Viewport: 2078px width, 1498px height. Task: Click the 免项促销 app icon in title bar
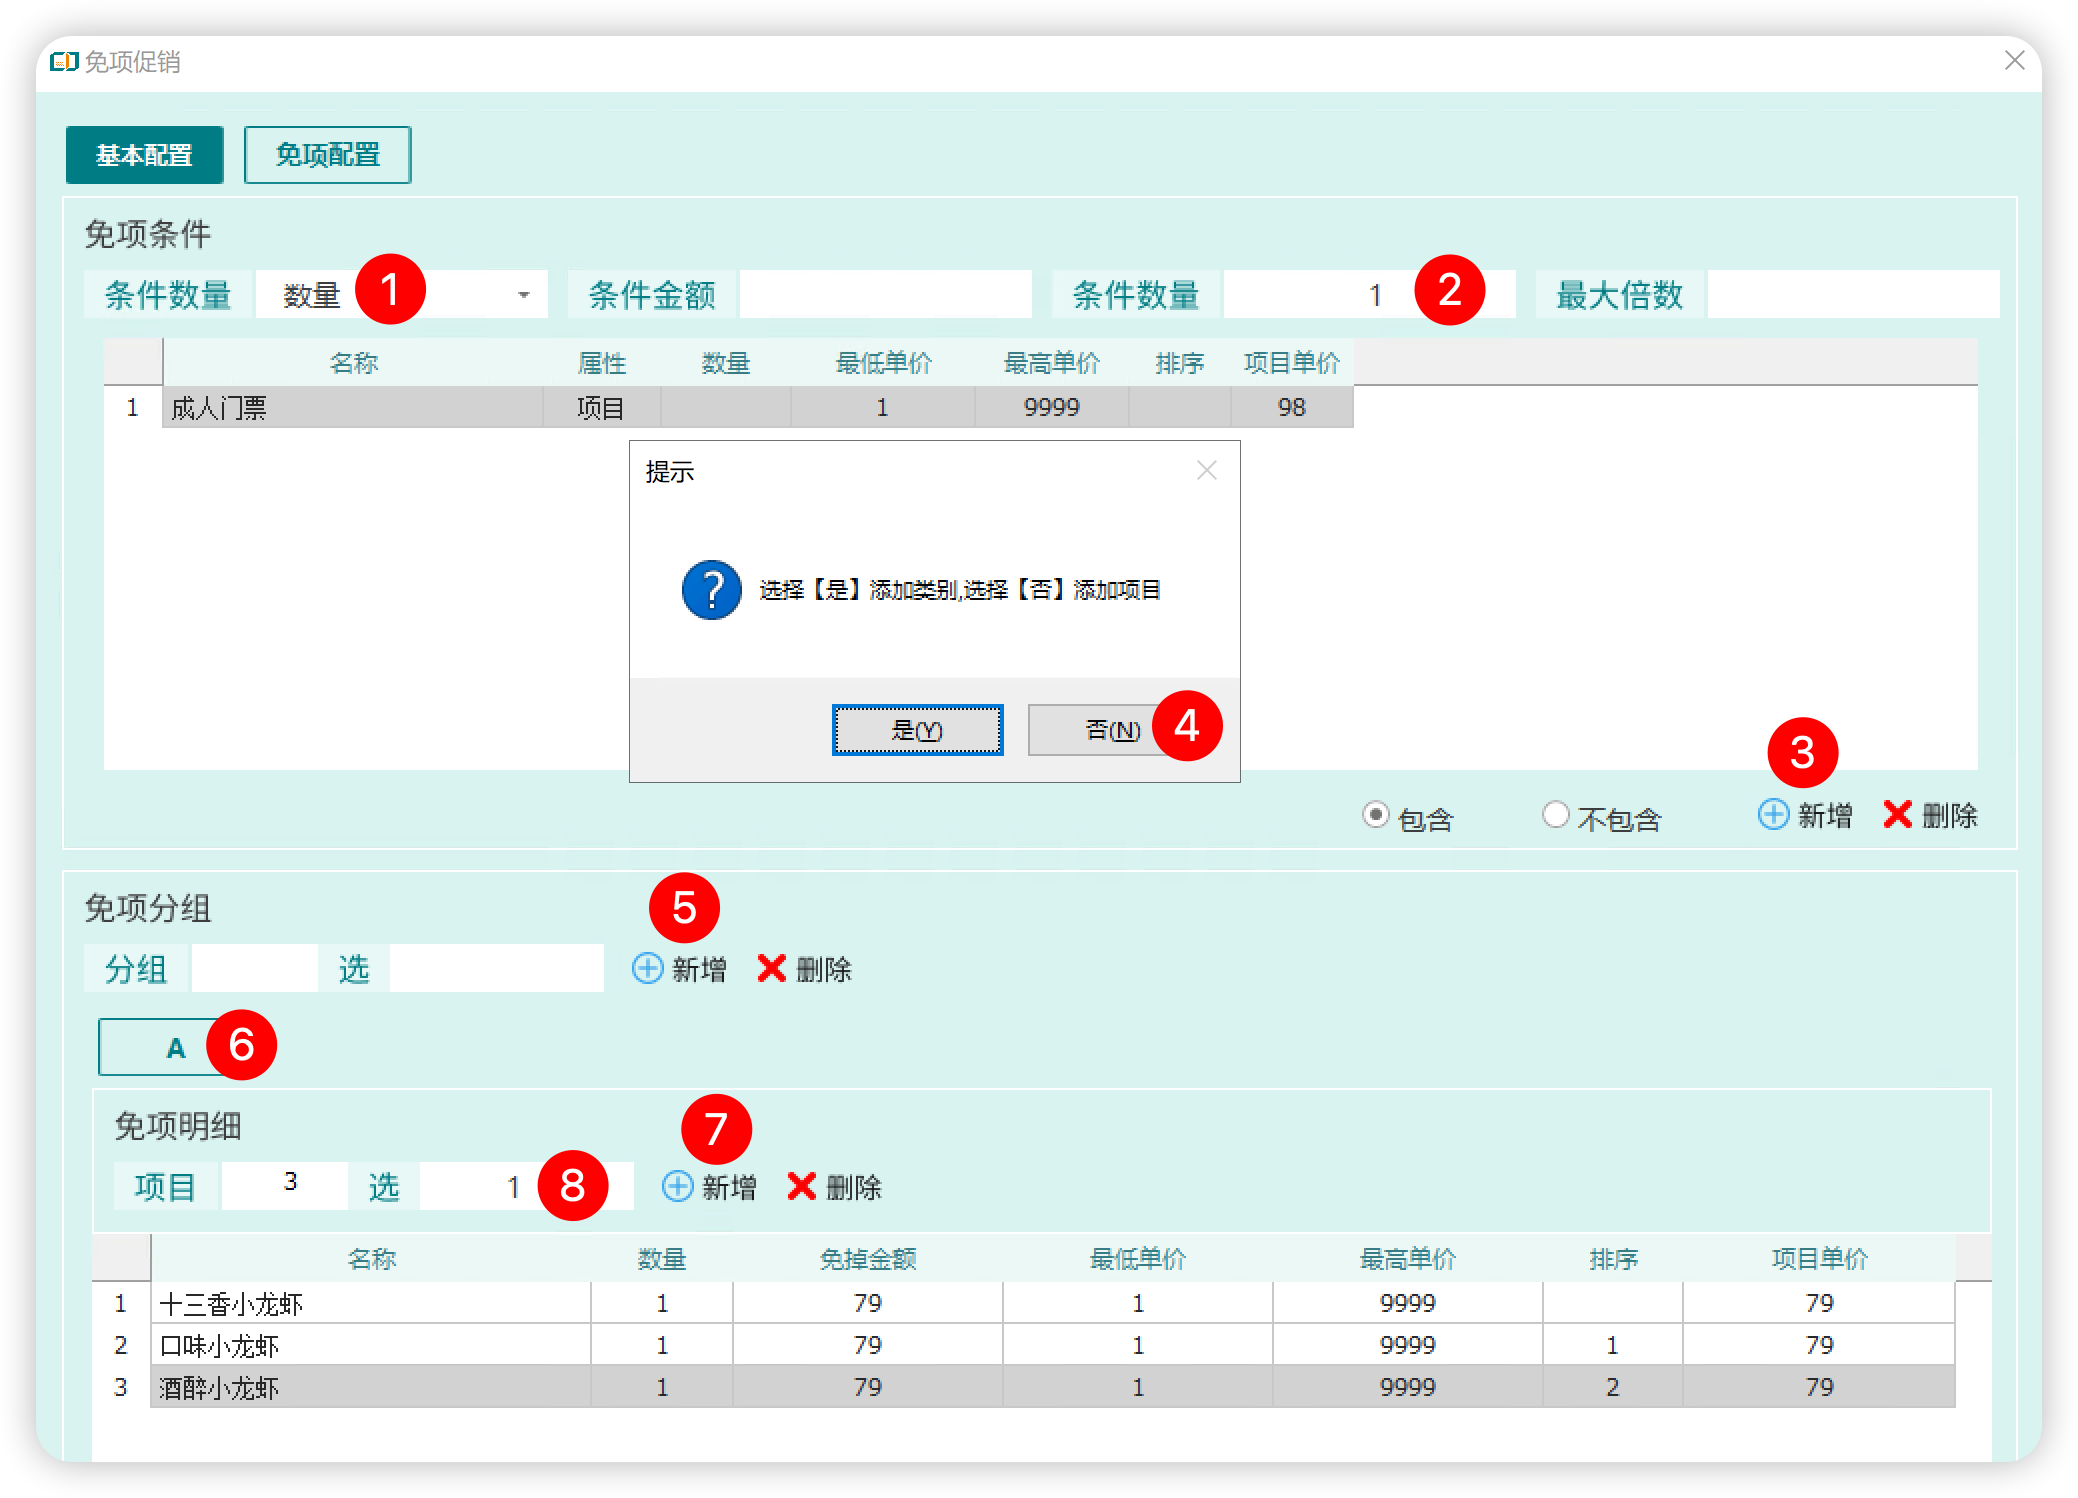tap(64, 62)
